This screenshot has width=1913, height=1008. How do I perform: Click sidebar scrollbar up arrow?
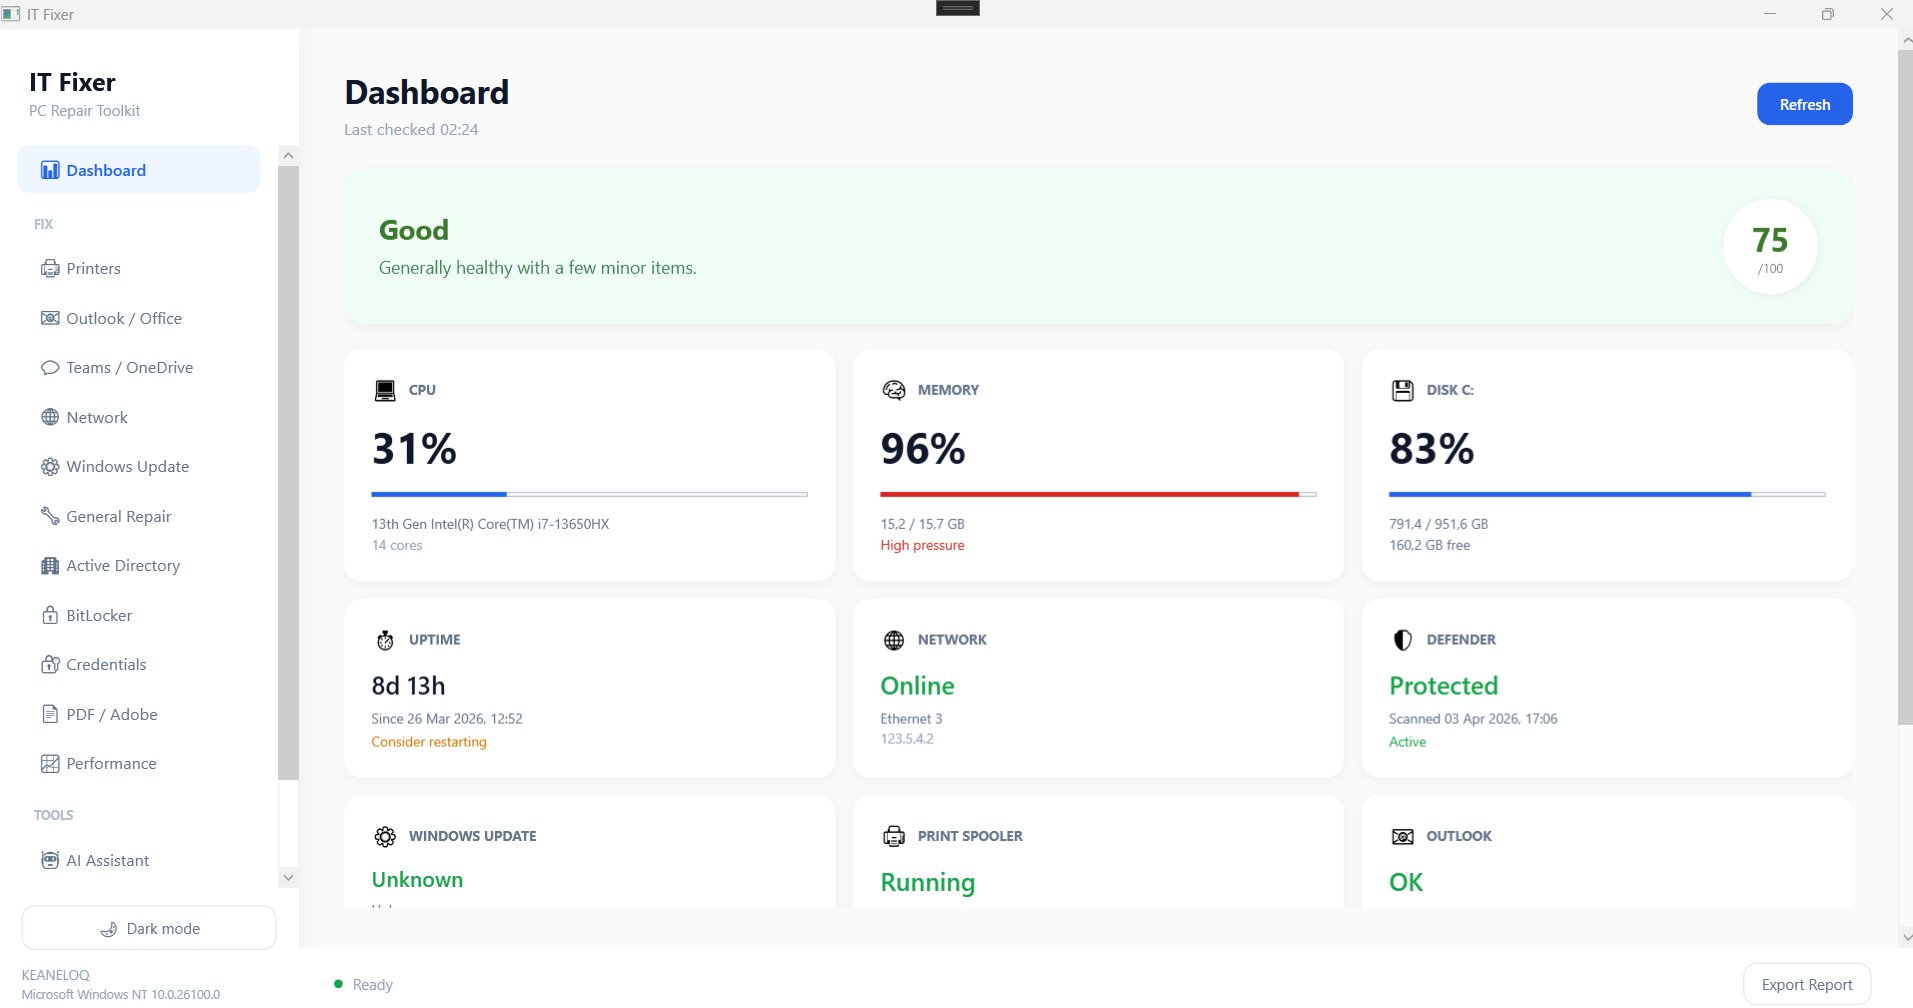(x=288, y=155)
